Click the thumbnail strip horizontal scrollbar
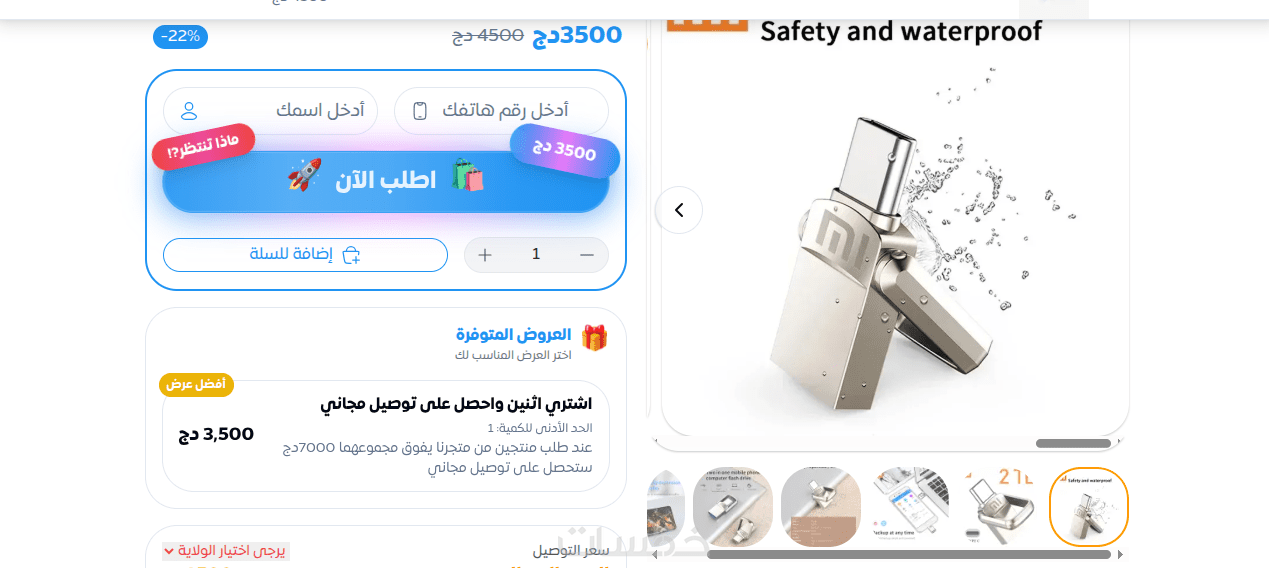The width and height of the screenshot is (1269, 568). [909, 554]
